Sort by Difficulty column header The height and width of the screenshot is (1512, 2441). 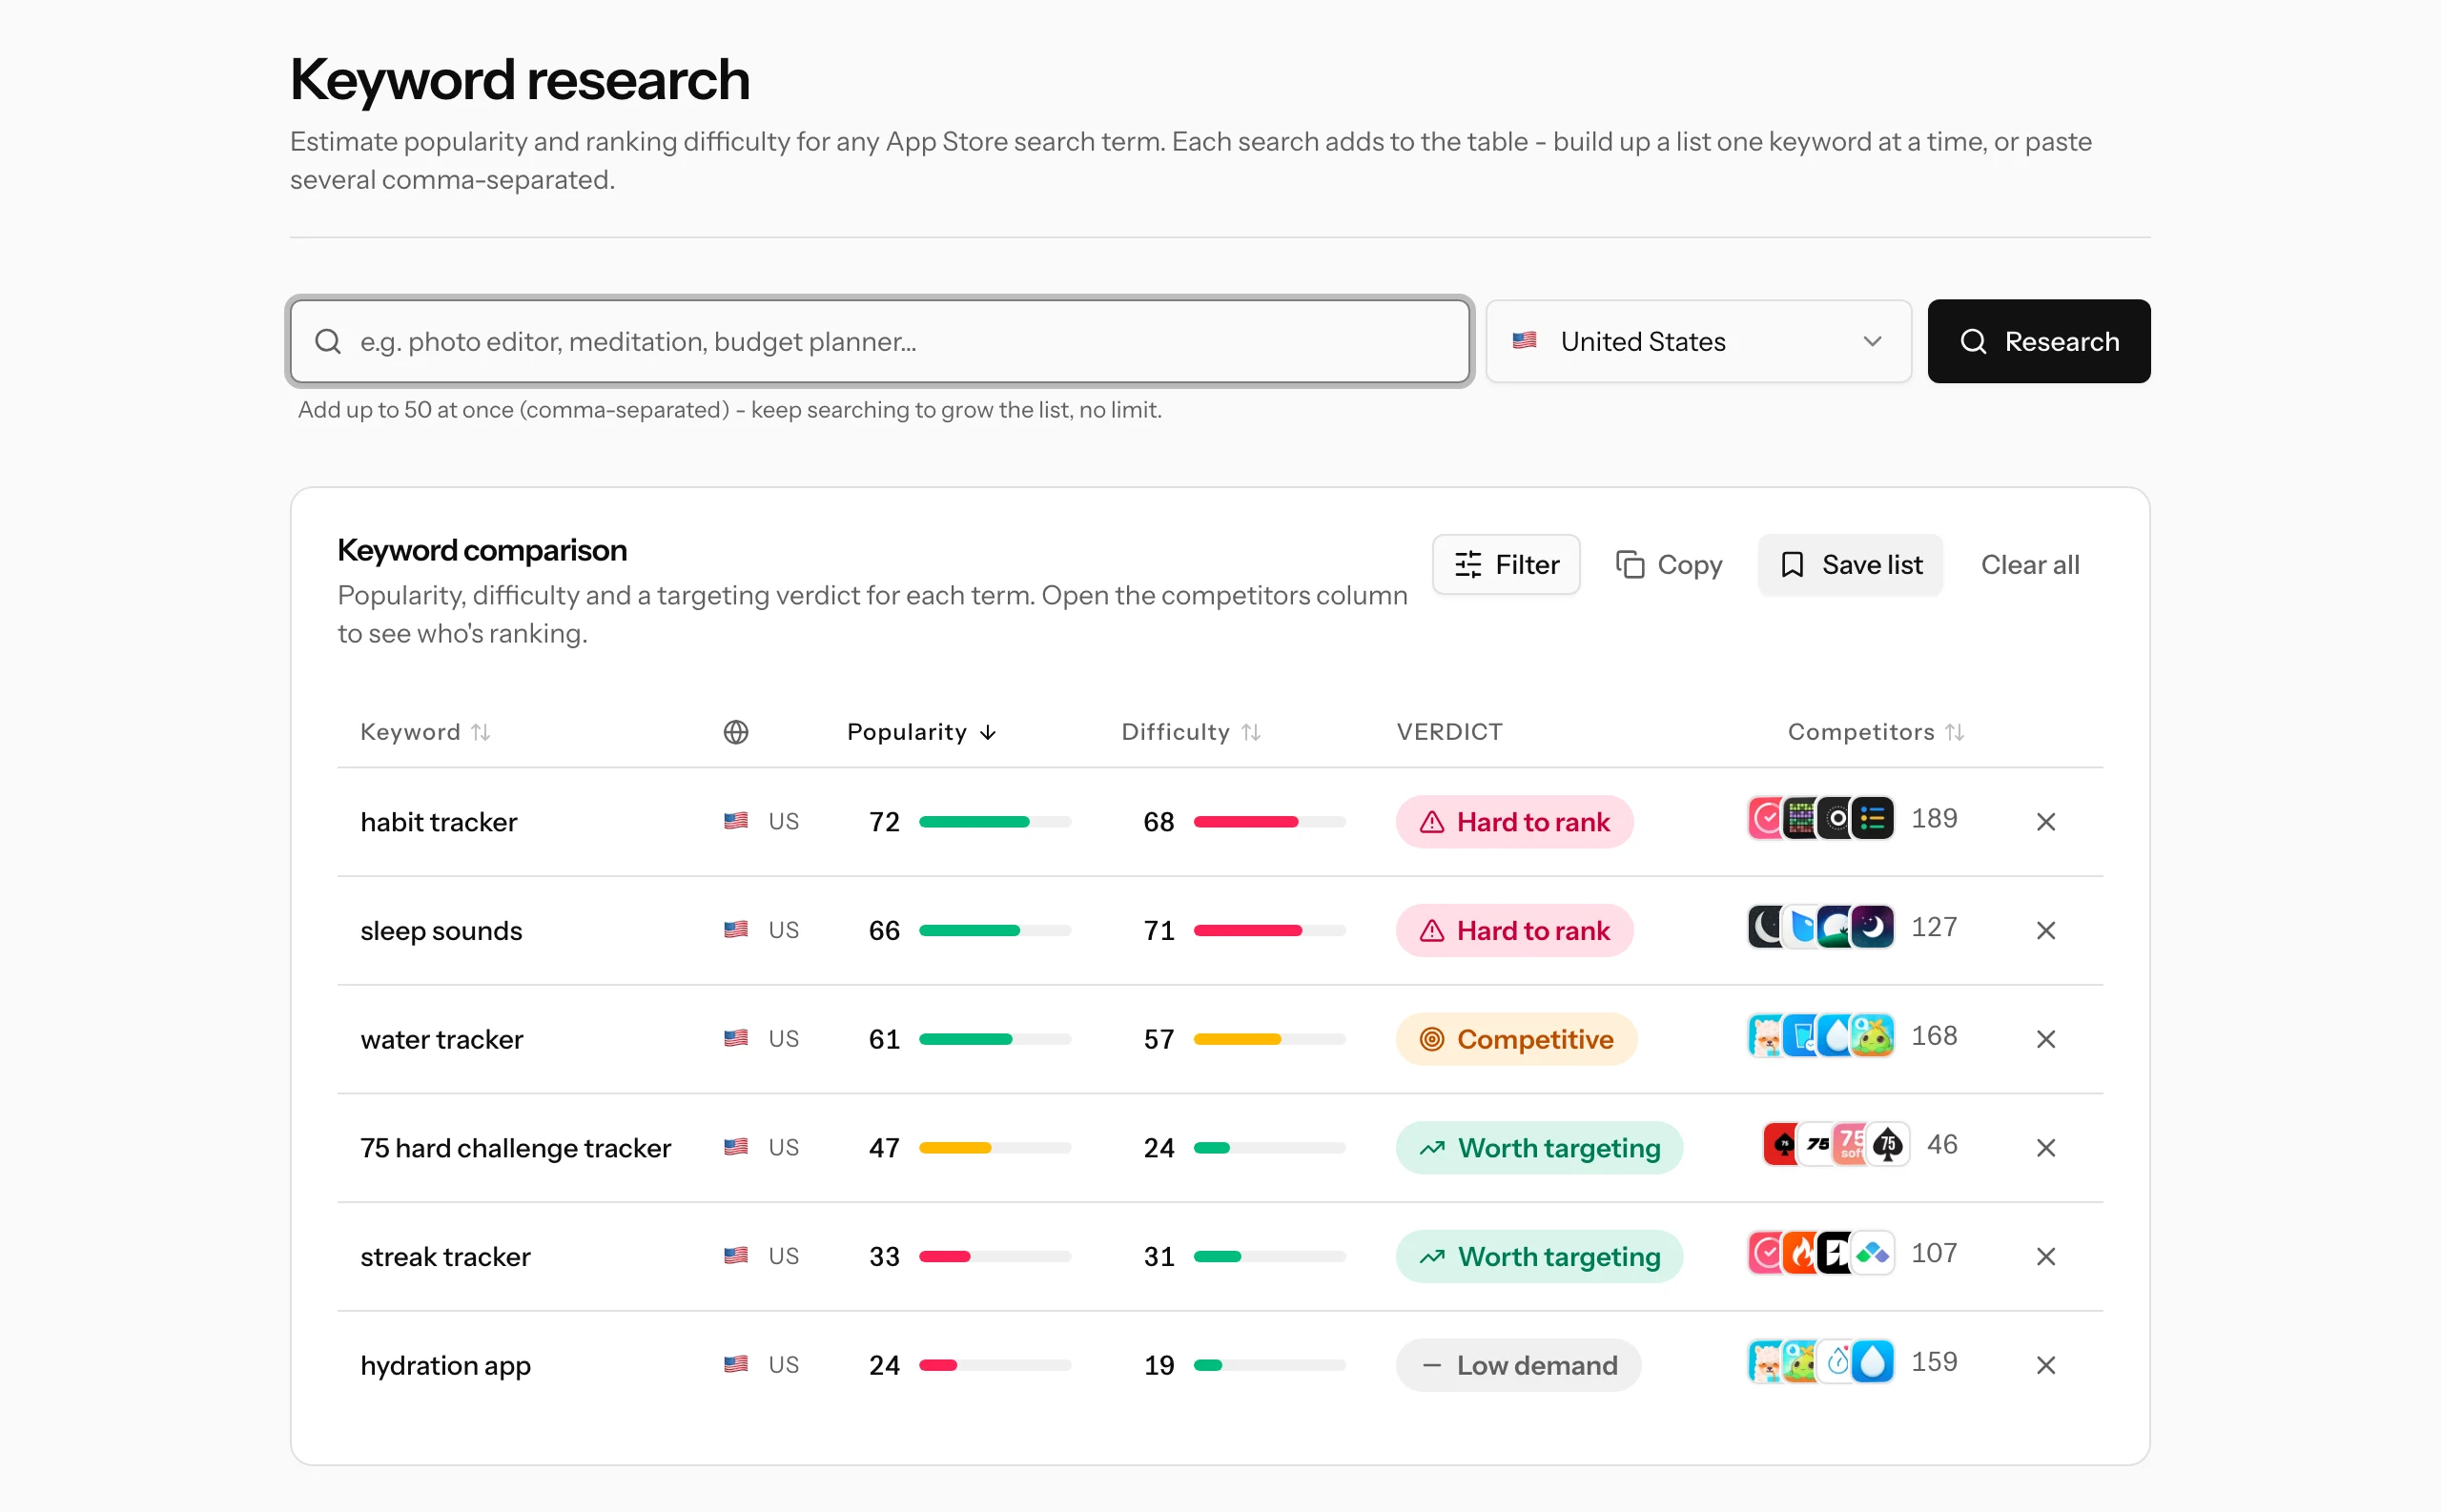tap(1190, 732)
